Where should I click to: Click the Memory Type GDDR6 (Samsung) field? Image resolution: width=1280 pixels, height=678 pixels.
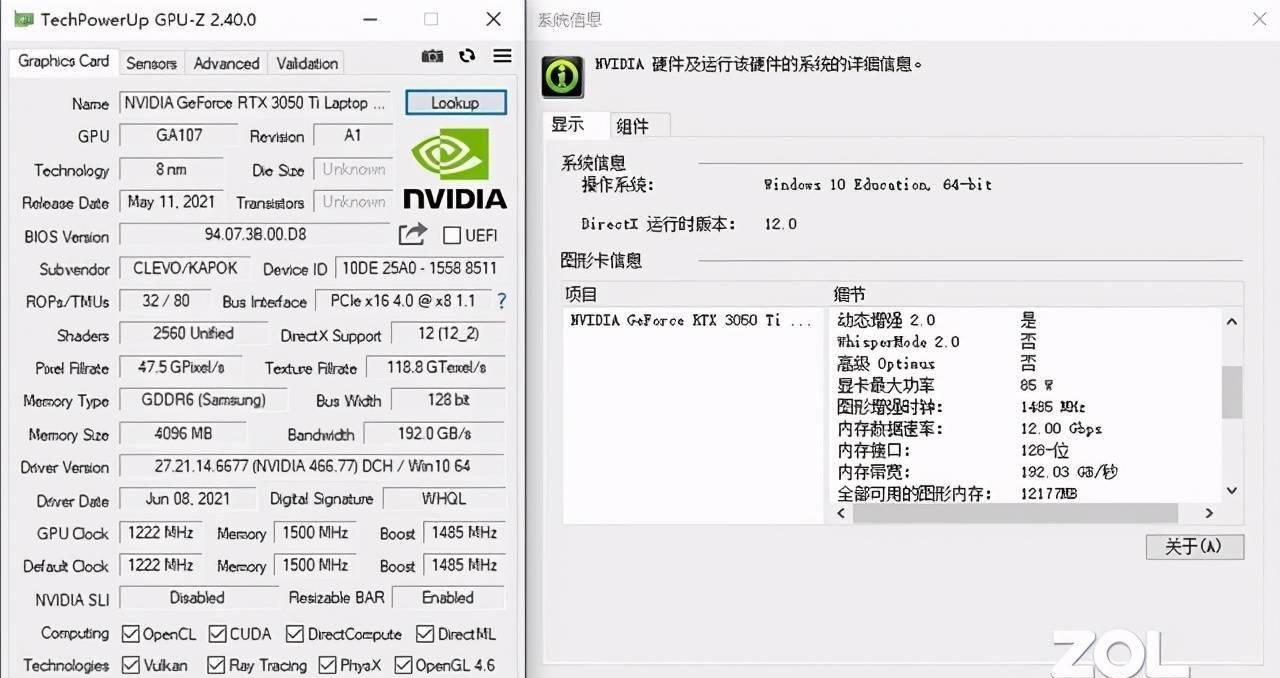point(203,400)
